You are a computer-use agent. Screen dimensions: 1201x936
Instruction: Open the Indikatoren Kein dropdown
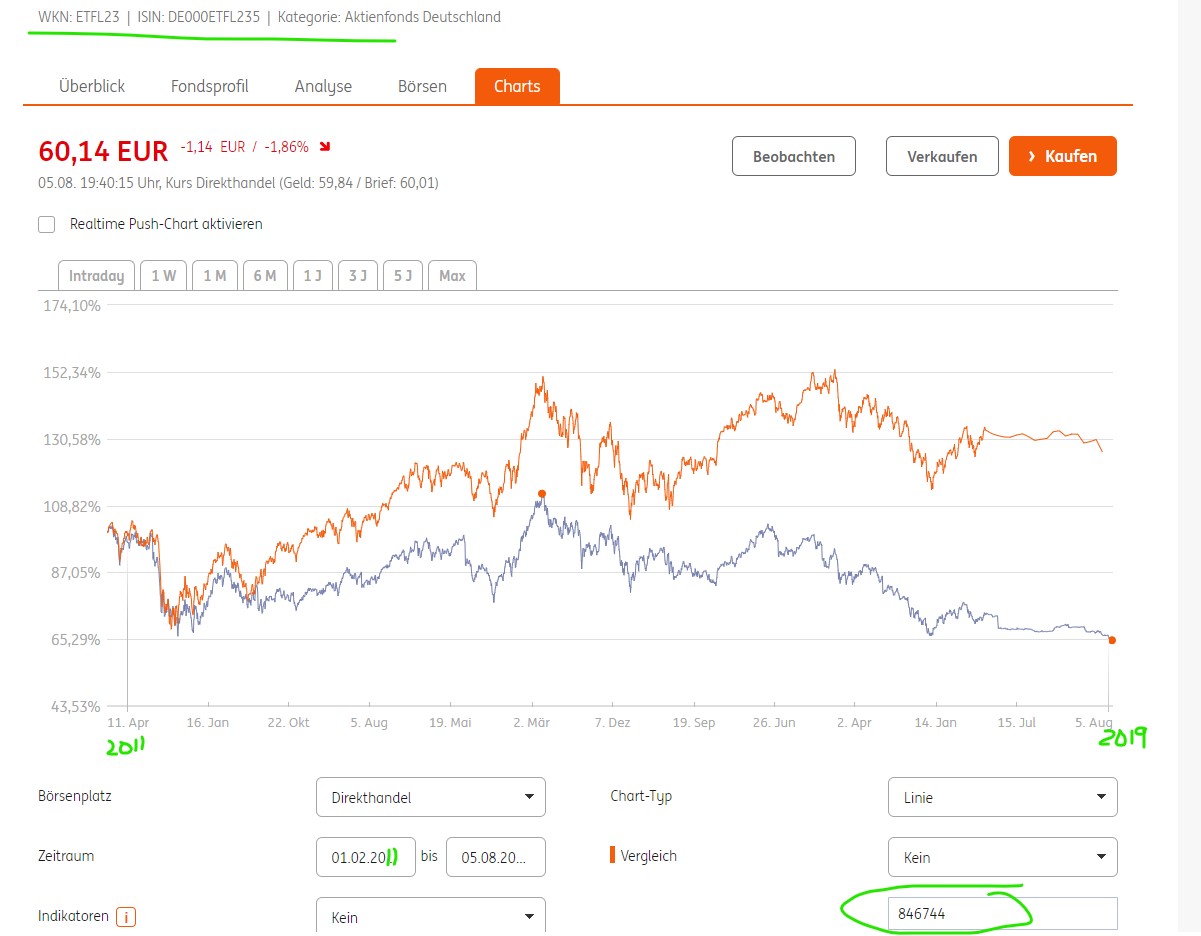click(x=430, y=916)
